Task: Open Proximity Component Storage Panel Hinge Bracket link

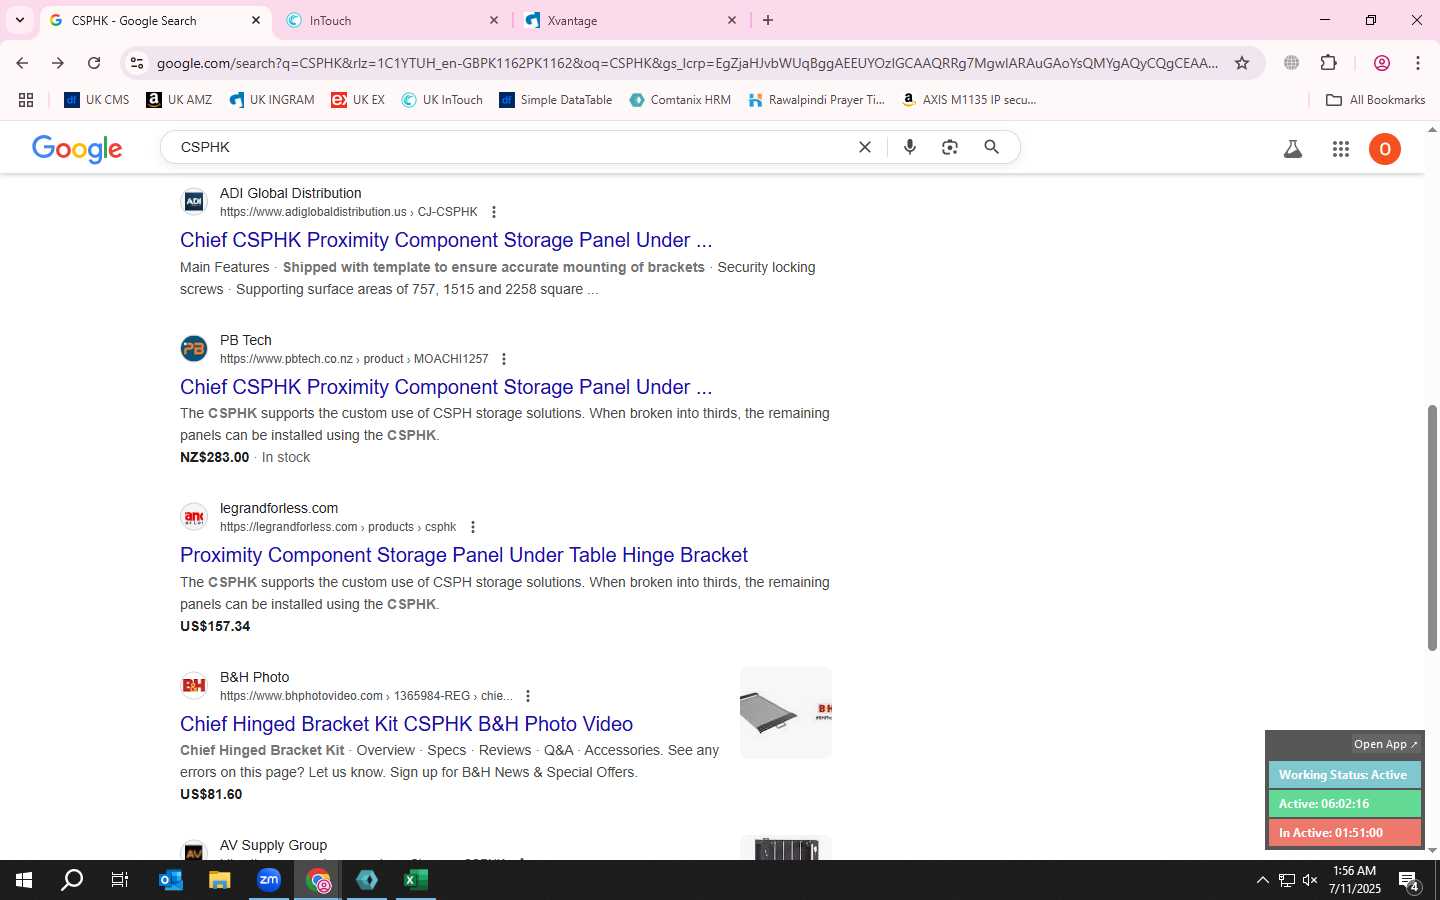Action: click(464, 555)
